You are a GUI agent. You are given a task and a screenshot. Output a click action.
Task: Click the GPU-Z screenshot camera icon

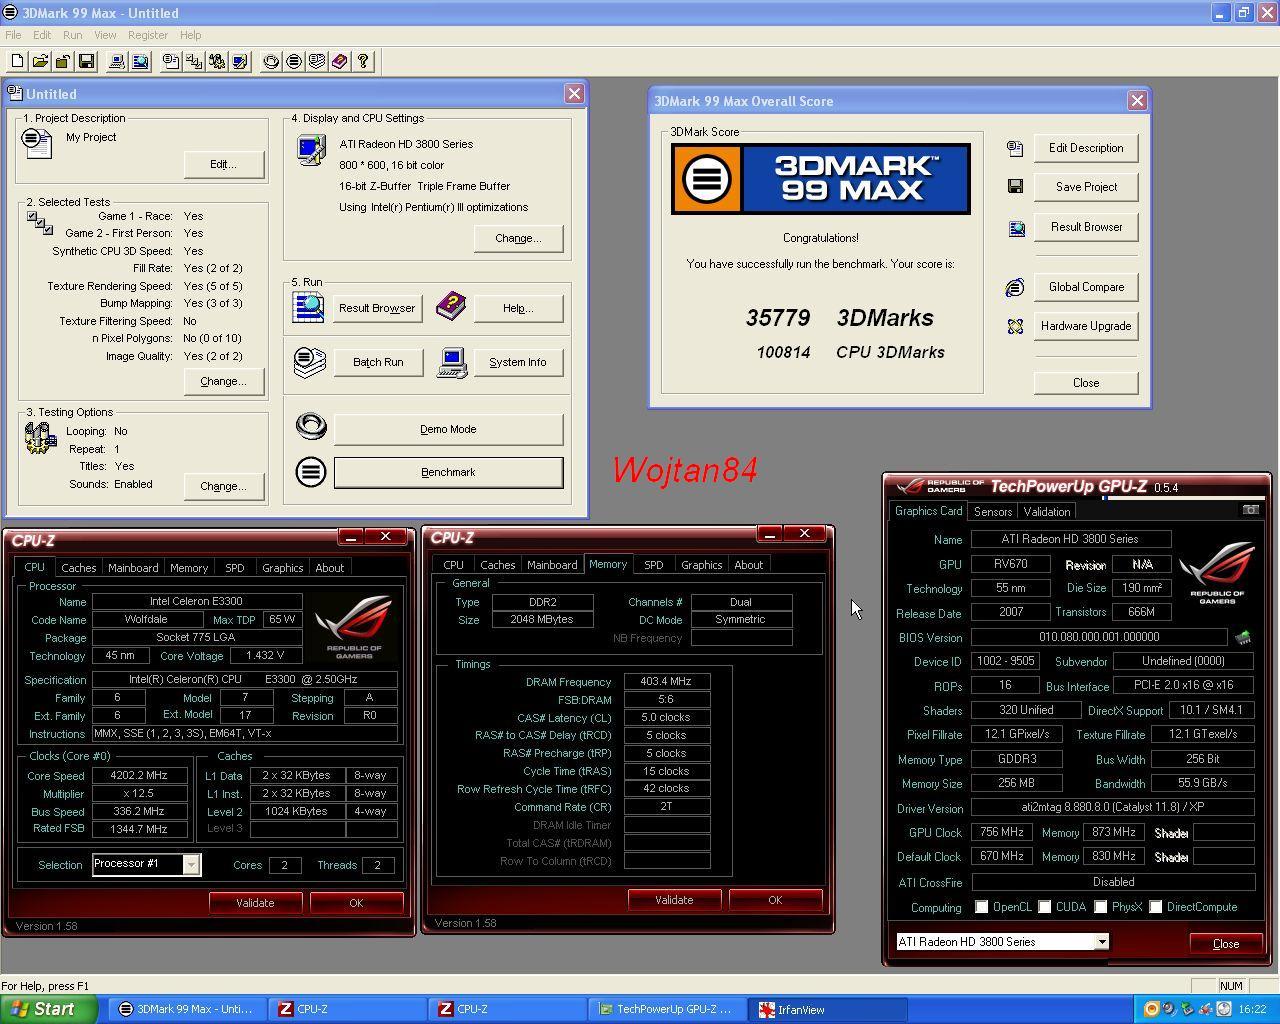pos(1250,510)
